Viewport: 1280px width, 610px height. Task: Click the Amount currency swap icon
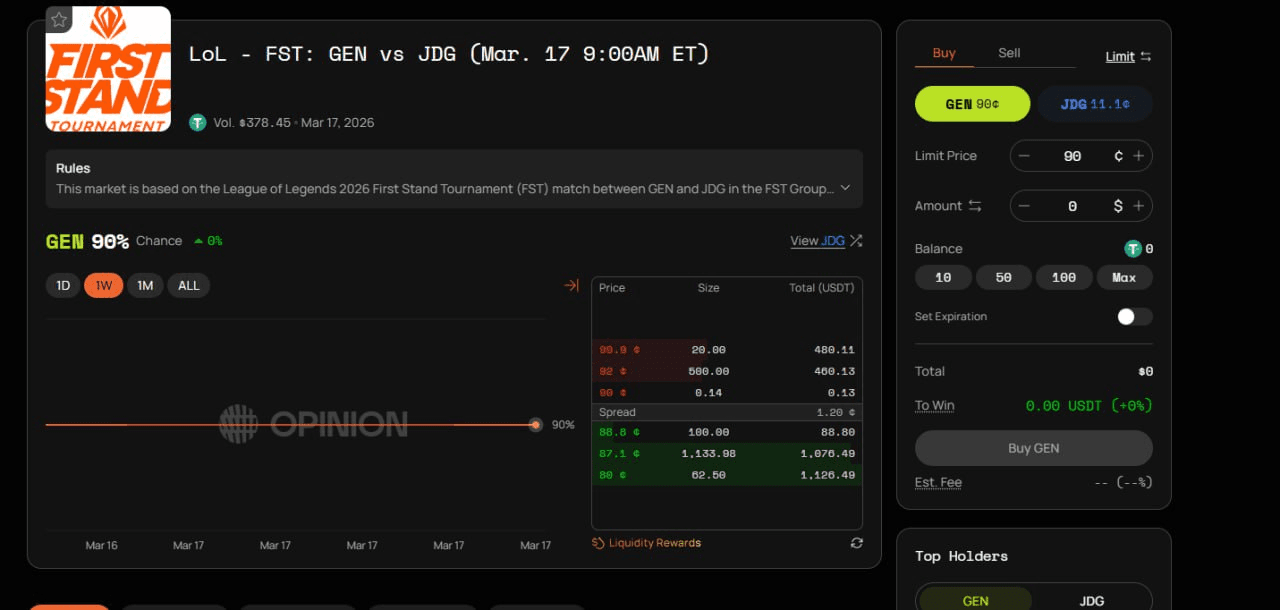click(x=975, y=206)
